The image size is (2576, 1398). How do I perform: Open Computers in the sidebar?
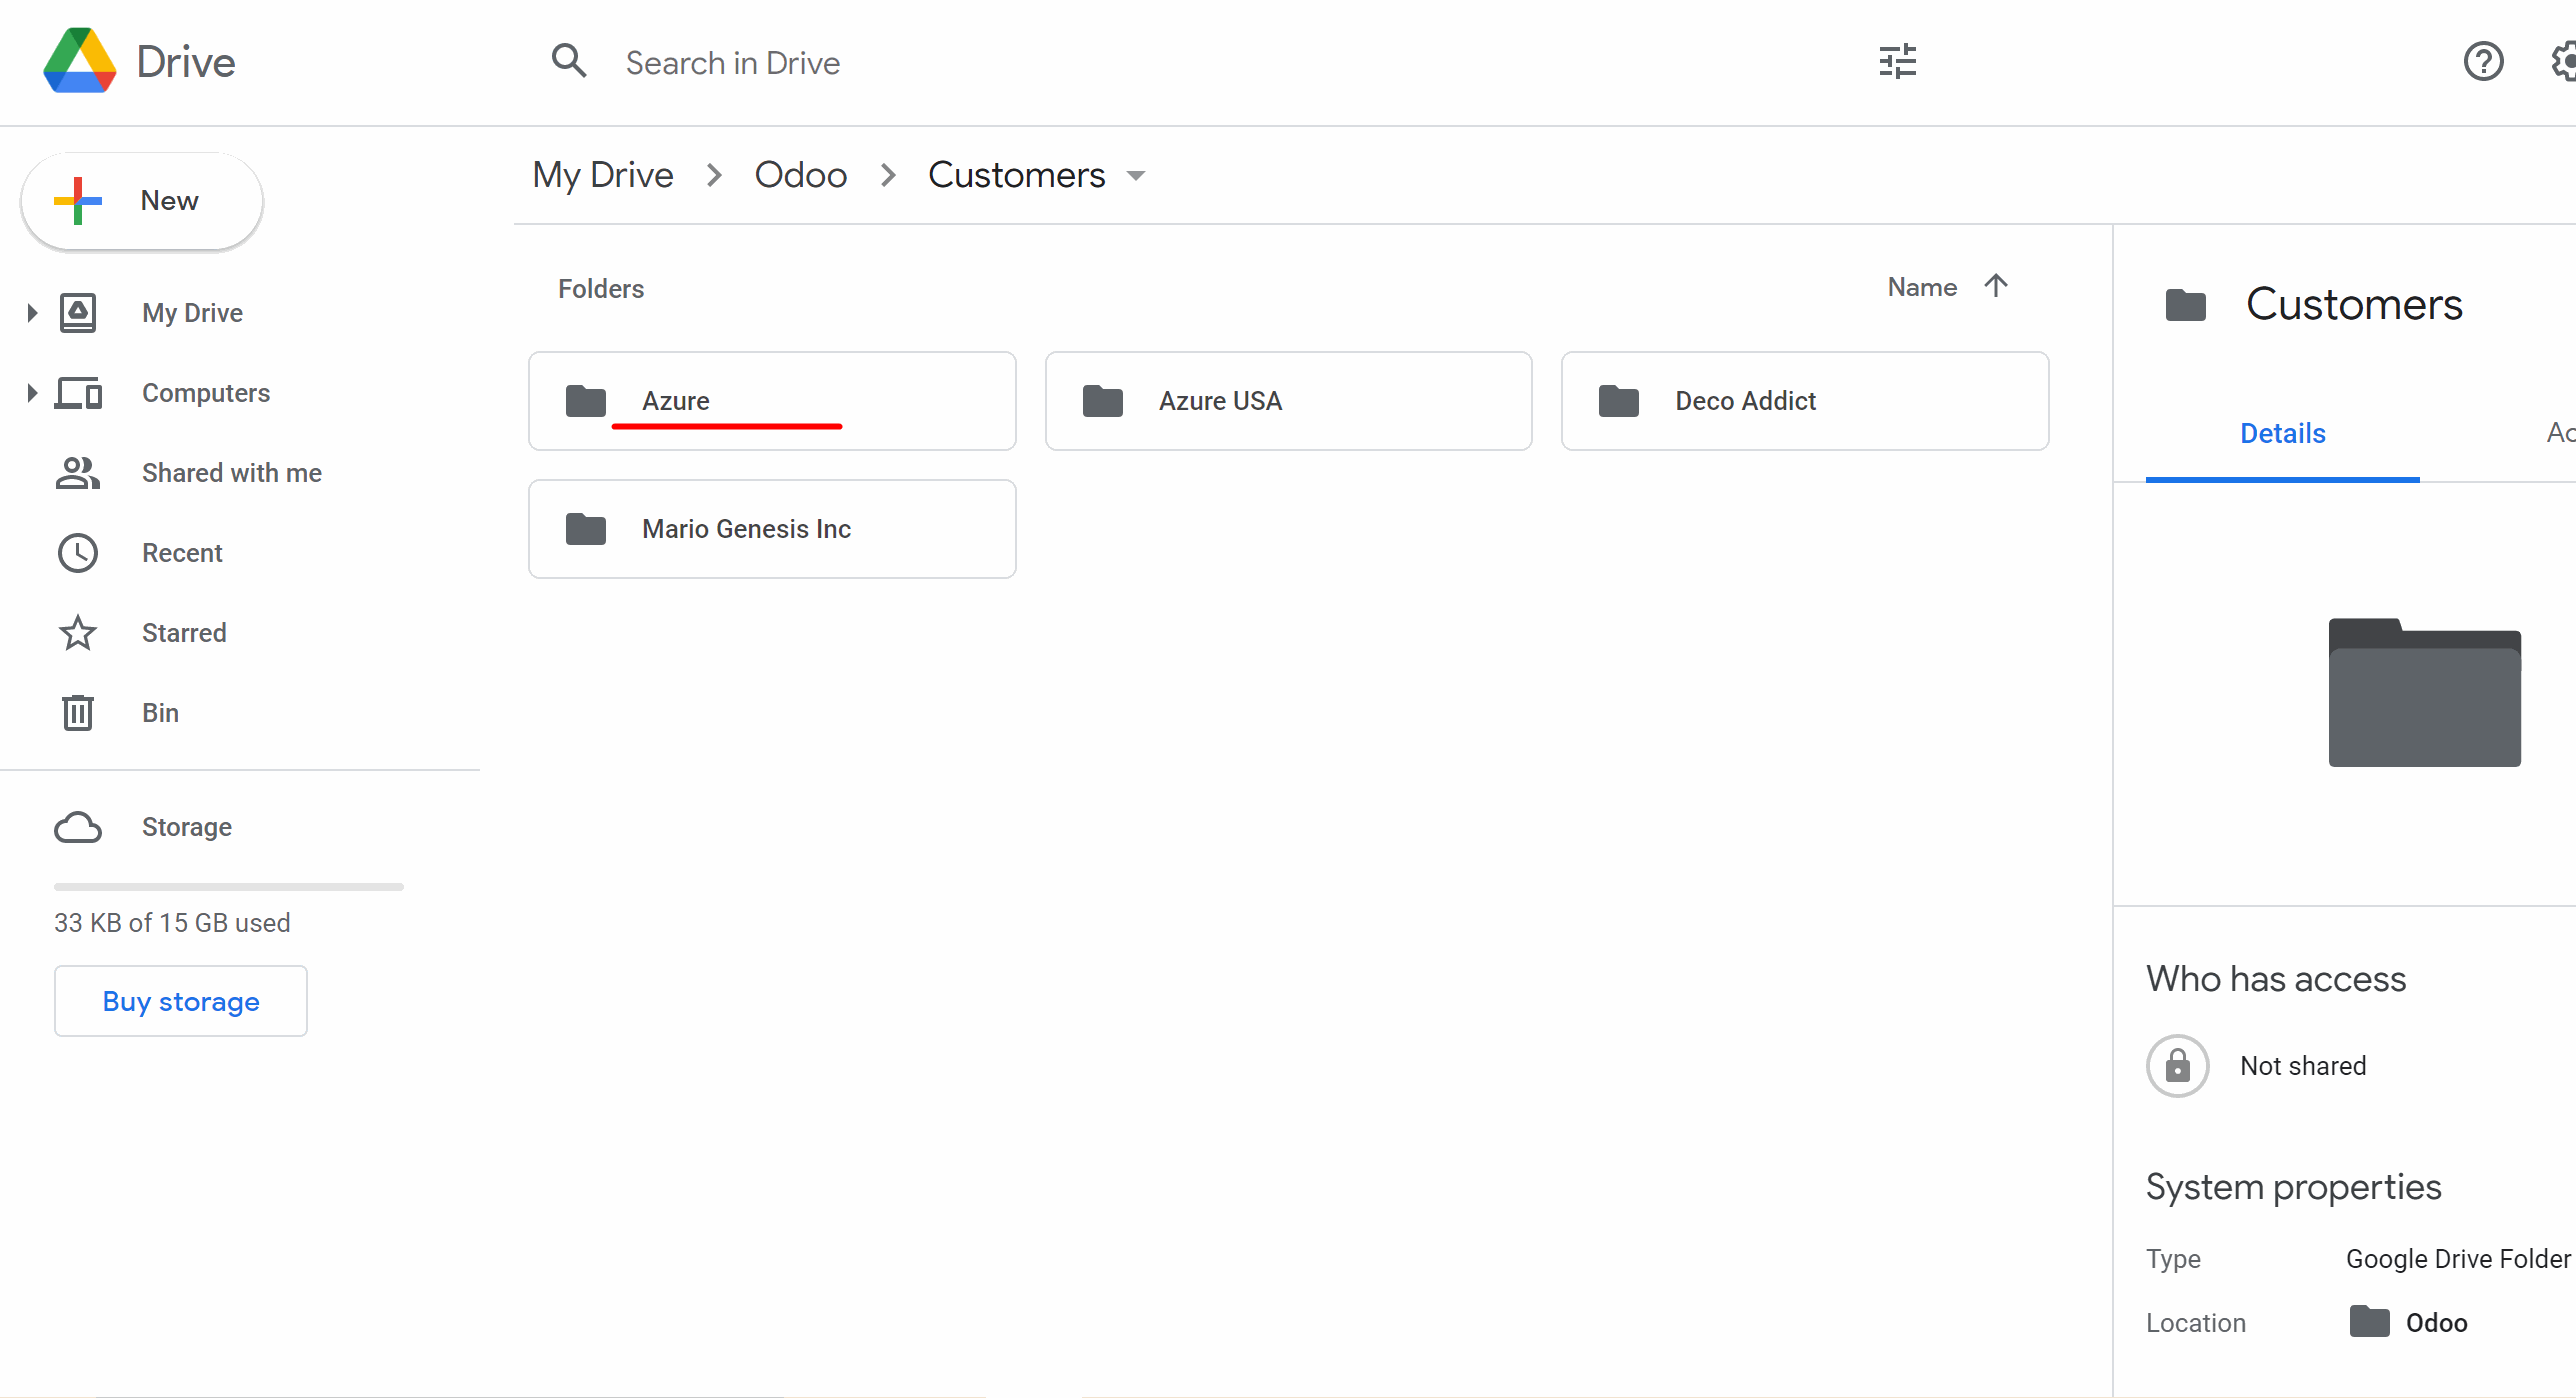pos(205,393)
